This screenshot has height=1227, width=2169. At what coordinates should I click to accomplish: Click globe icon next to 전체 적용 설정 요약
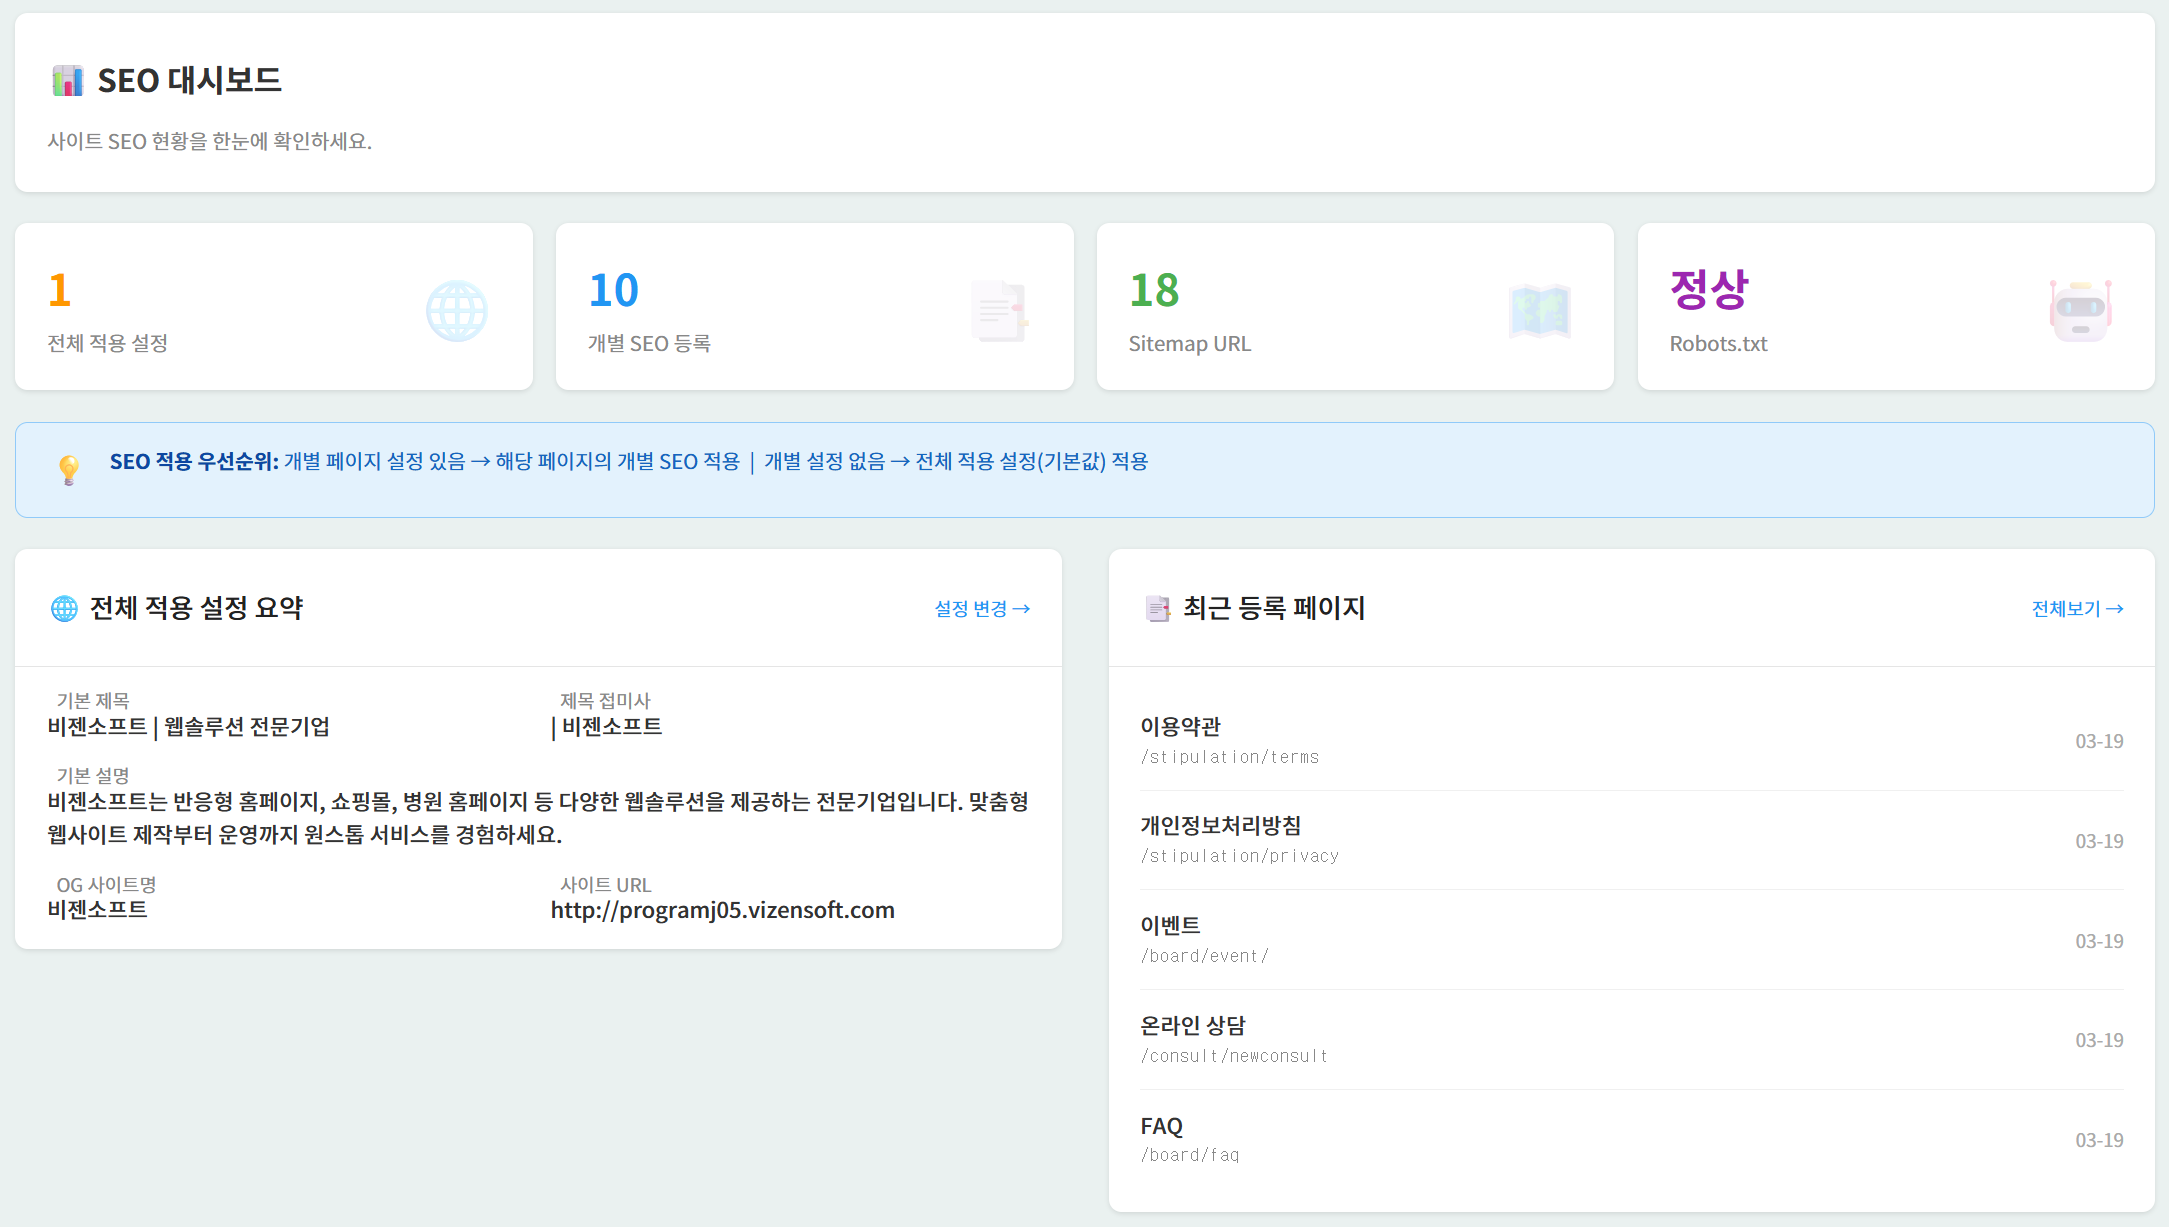coord(64,608)
